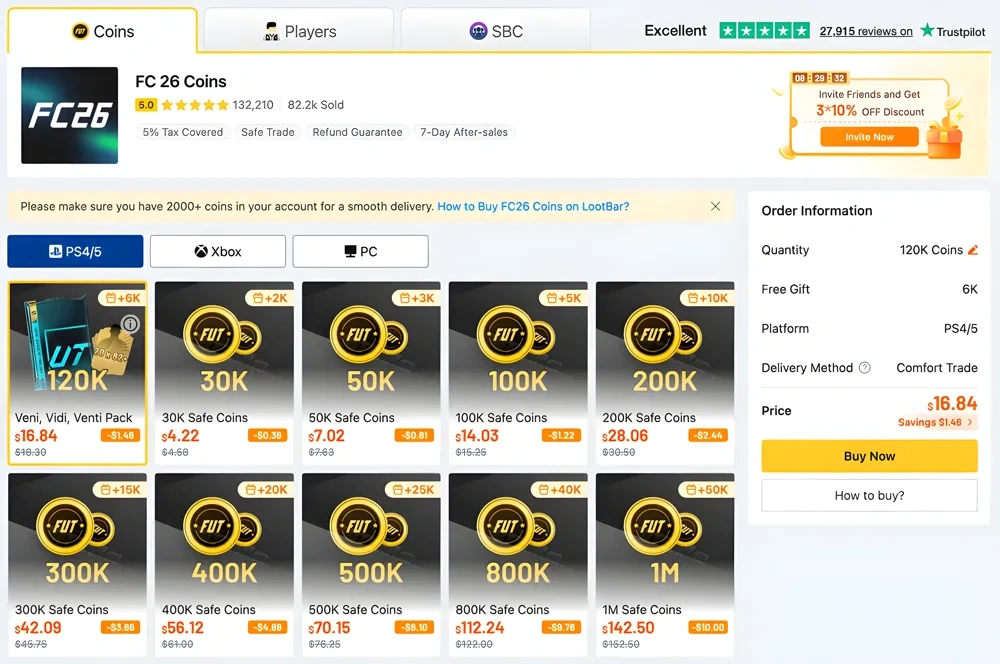
Task: Select the PC platform option
Action: tap(360, 251)
